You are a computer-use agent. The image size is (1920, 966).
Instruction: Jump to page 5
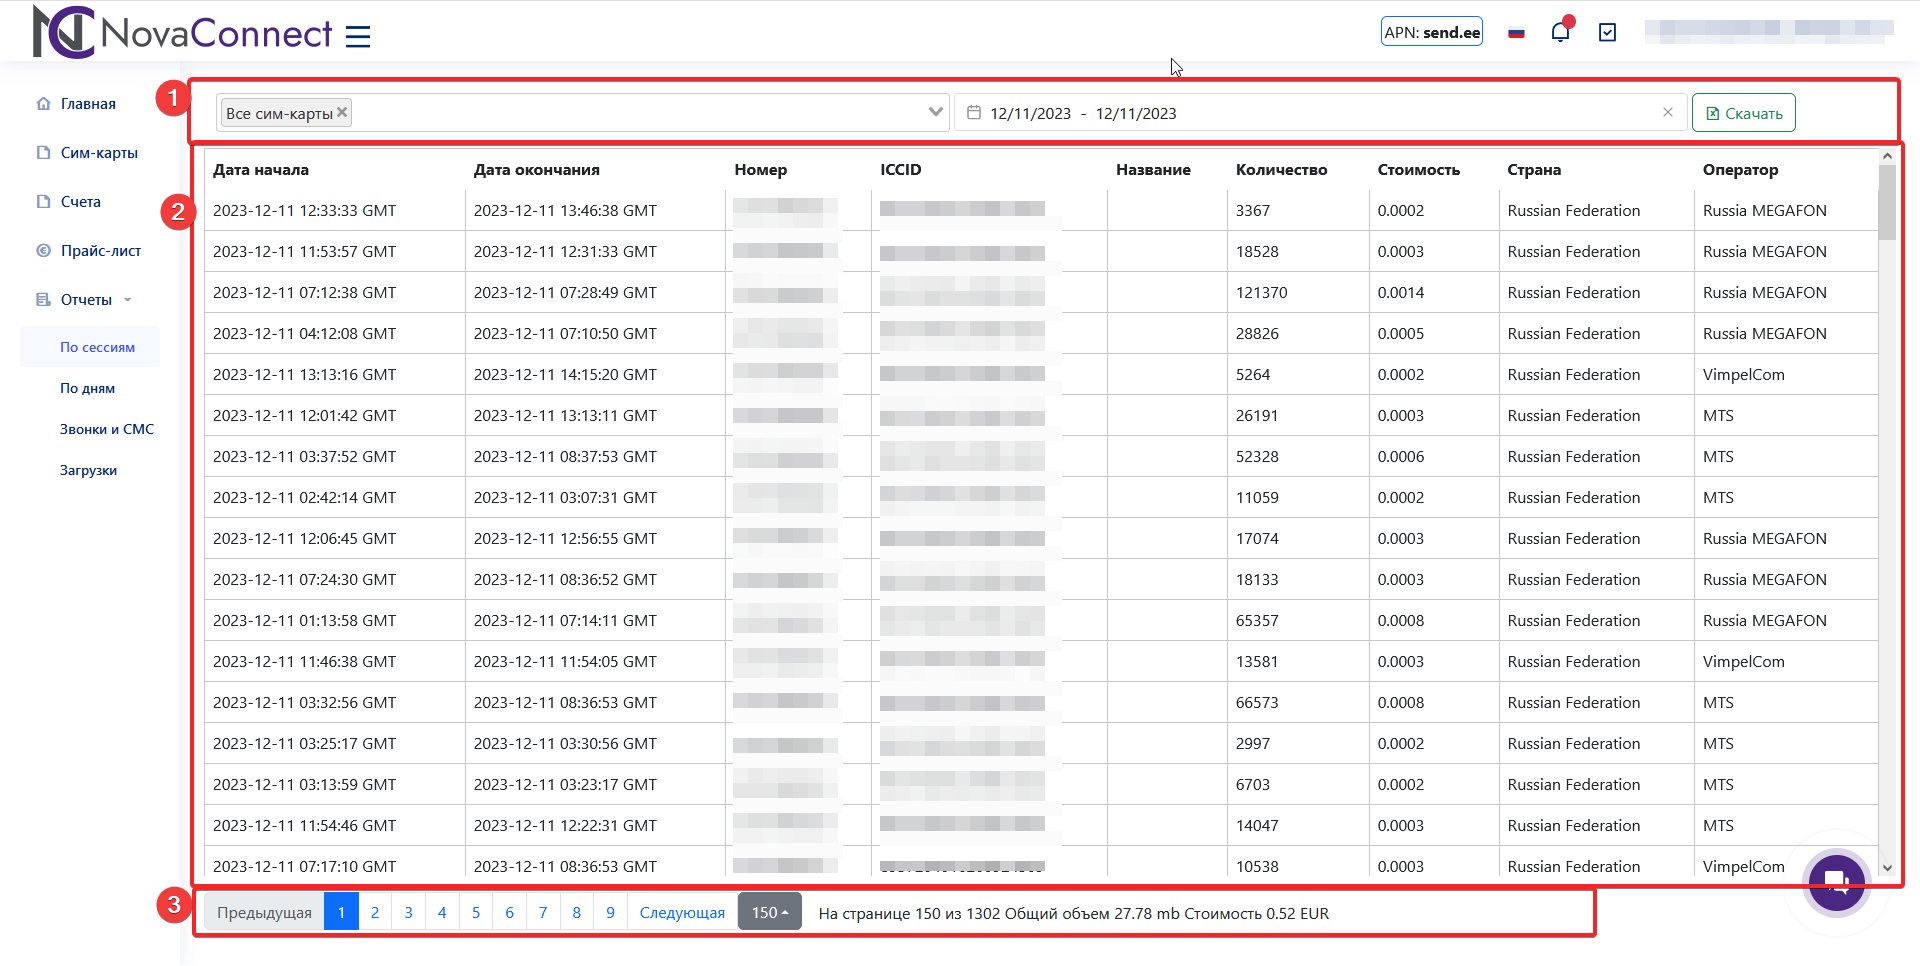[476, 912]
